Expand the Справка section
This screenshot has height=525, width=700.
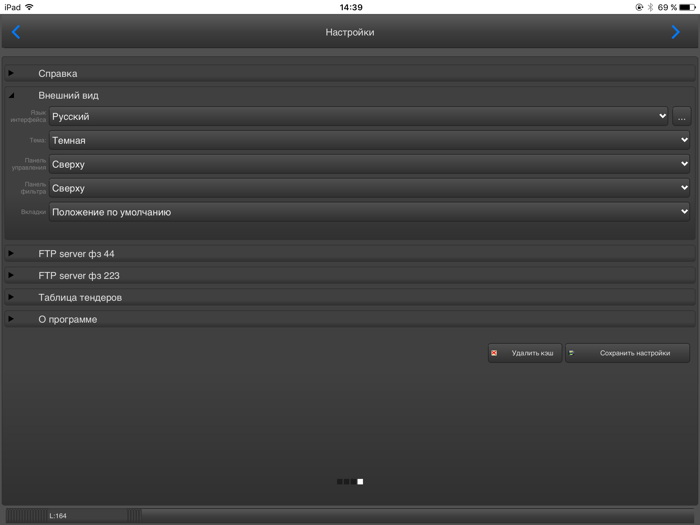tap(350, 73)
